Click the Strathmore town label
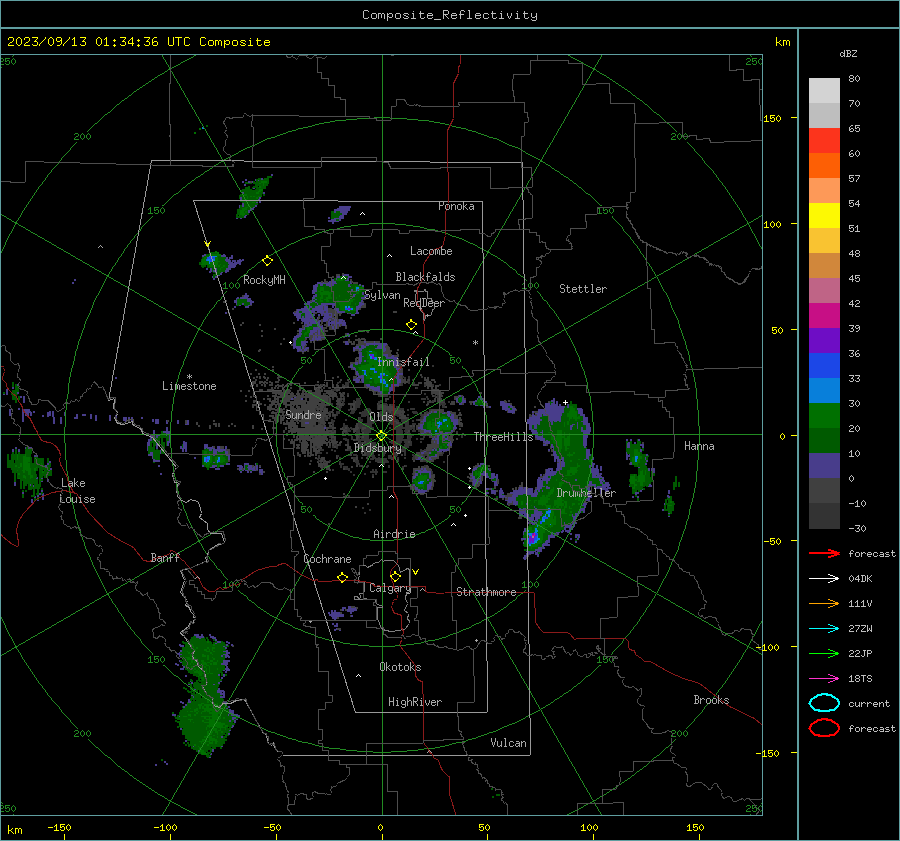The height and width of the screenshot is (841, 900). [486, 592]
